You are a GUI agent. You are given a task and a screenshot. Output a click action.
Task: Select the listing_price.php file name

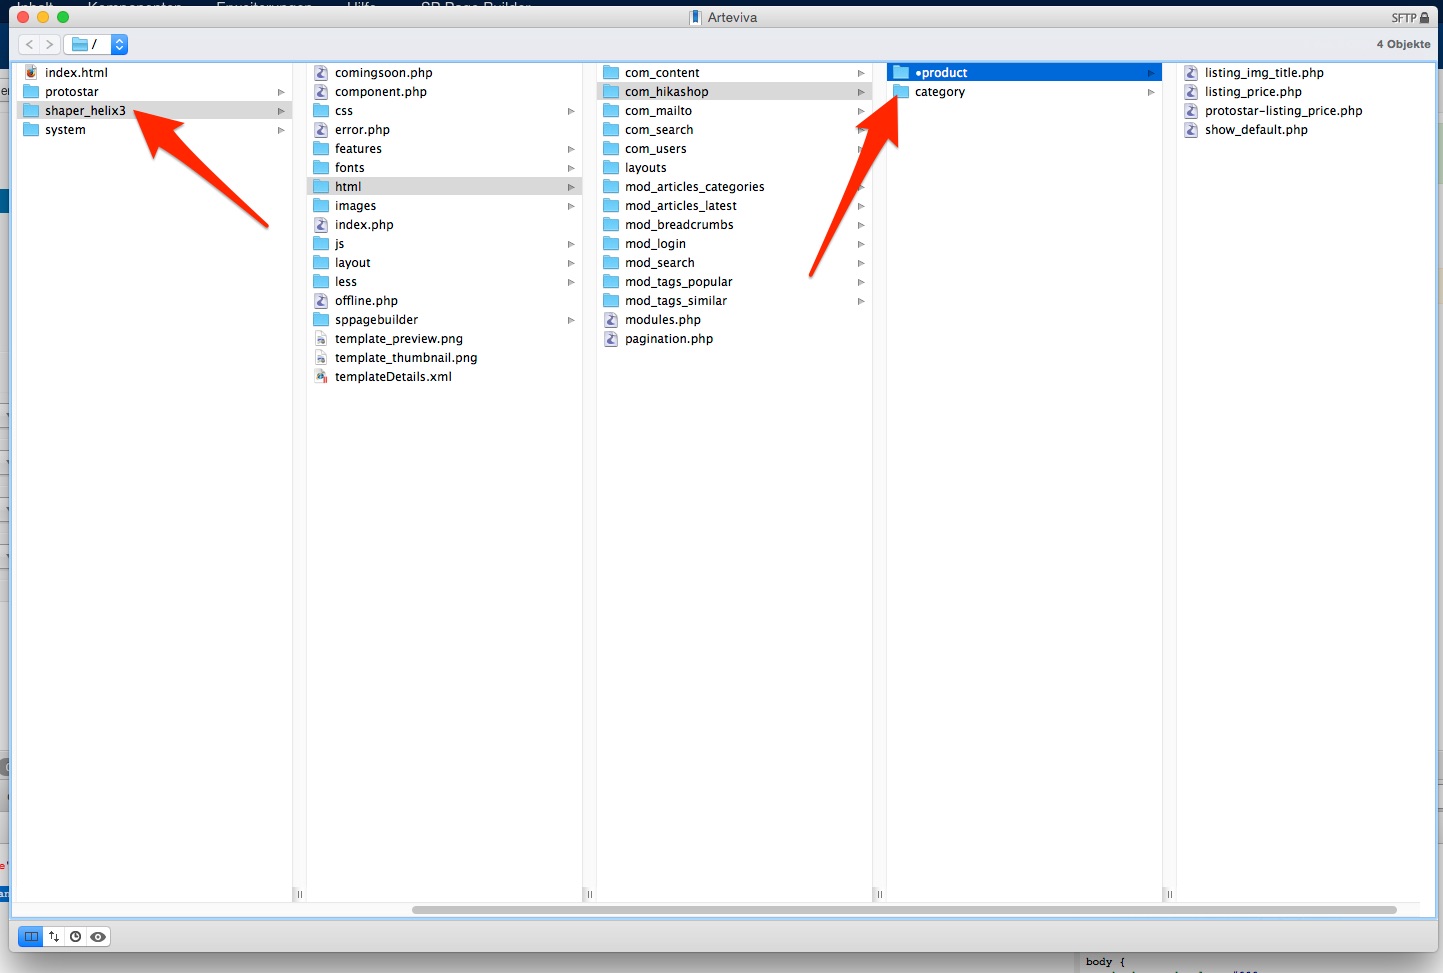[1253, 92]
